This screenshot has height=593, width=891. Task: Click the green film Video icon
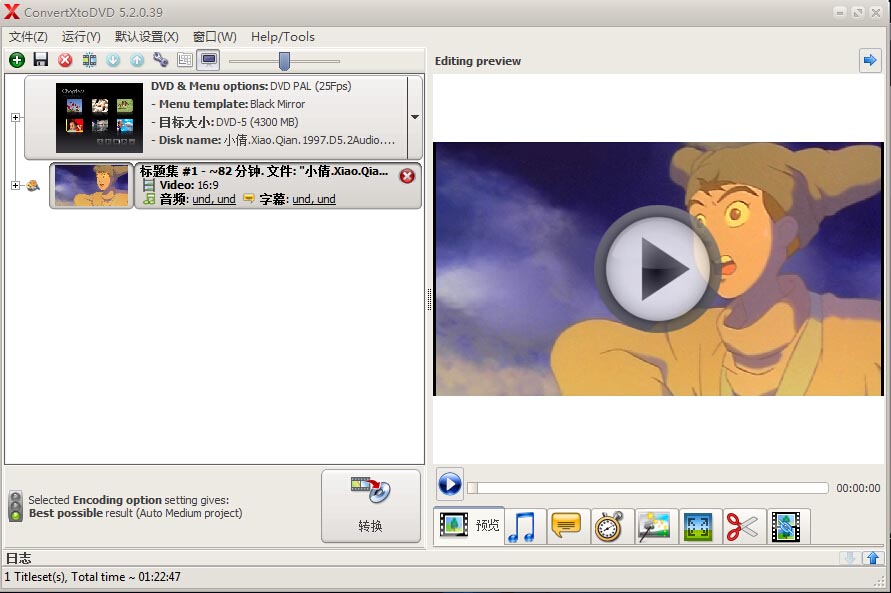(x=148, y=185)
